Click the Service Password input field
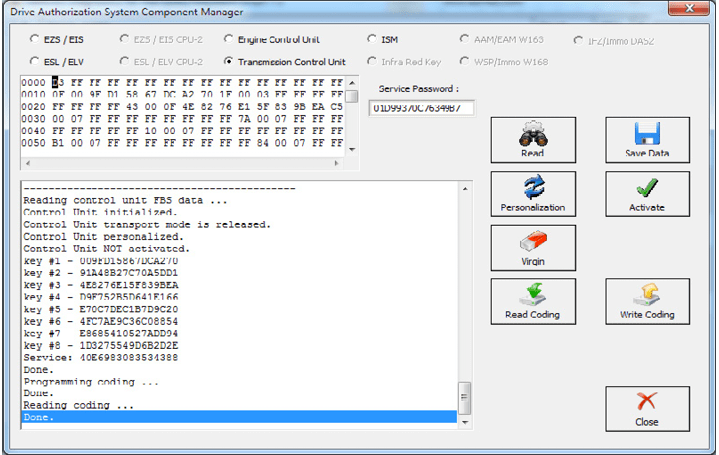The height and width of the screenshot is (455, 719). coord(421,108)
